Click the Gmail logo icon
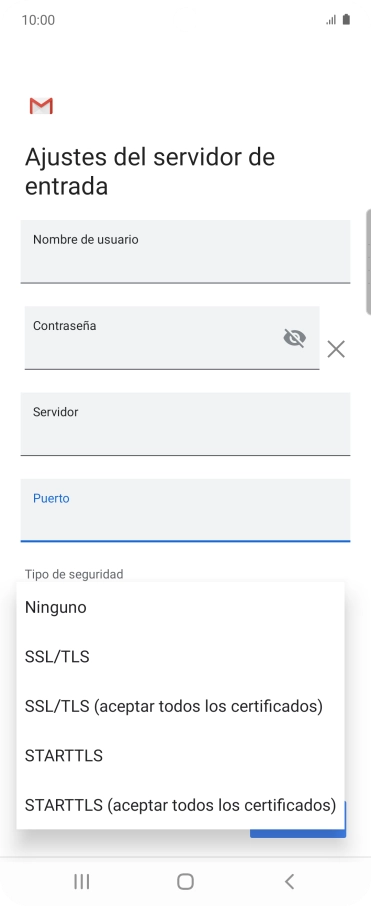Screen dimensions: 371x906 [x=41, y=106]
